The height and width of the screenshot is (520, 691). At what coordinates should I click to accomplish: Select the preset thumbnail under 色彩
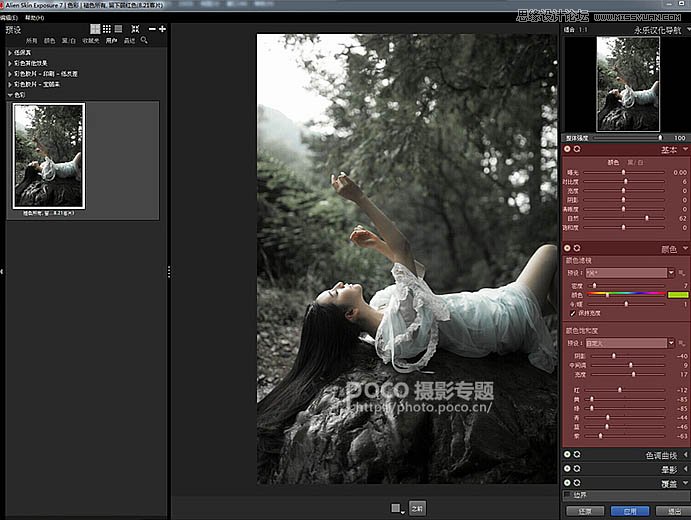[49, 156]
